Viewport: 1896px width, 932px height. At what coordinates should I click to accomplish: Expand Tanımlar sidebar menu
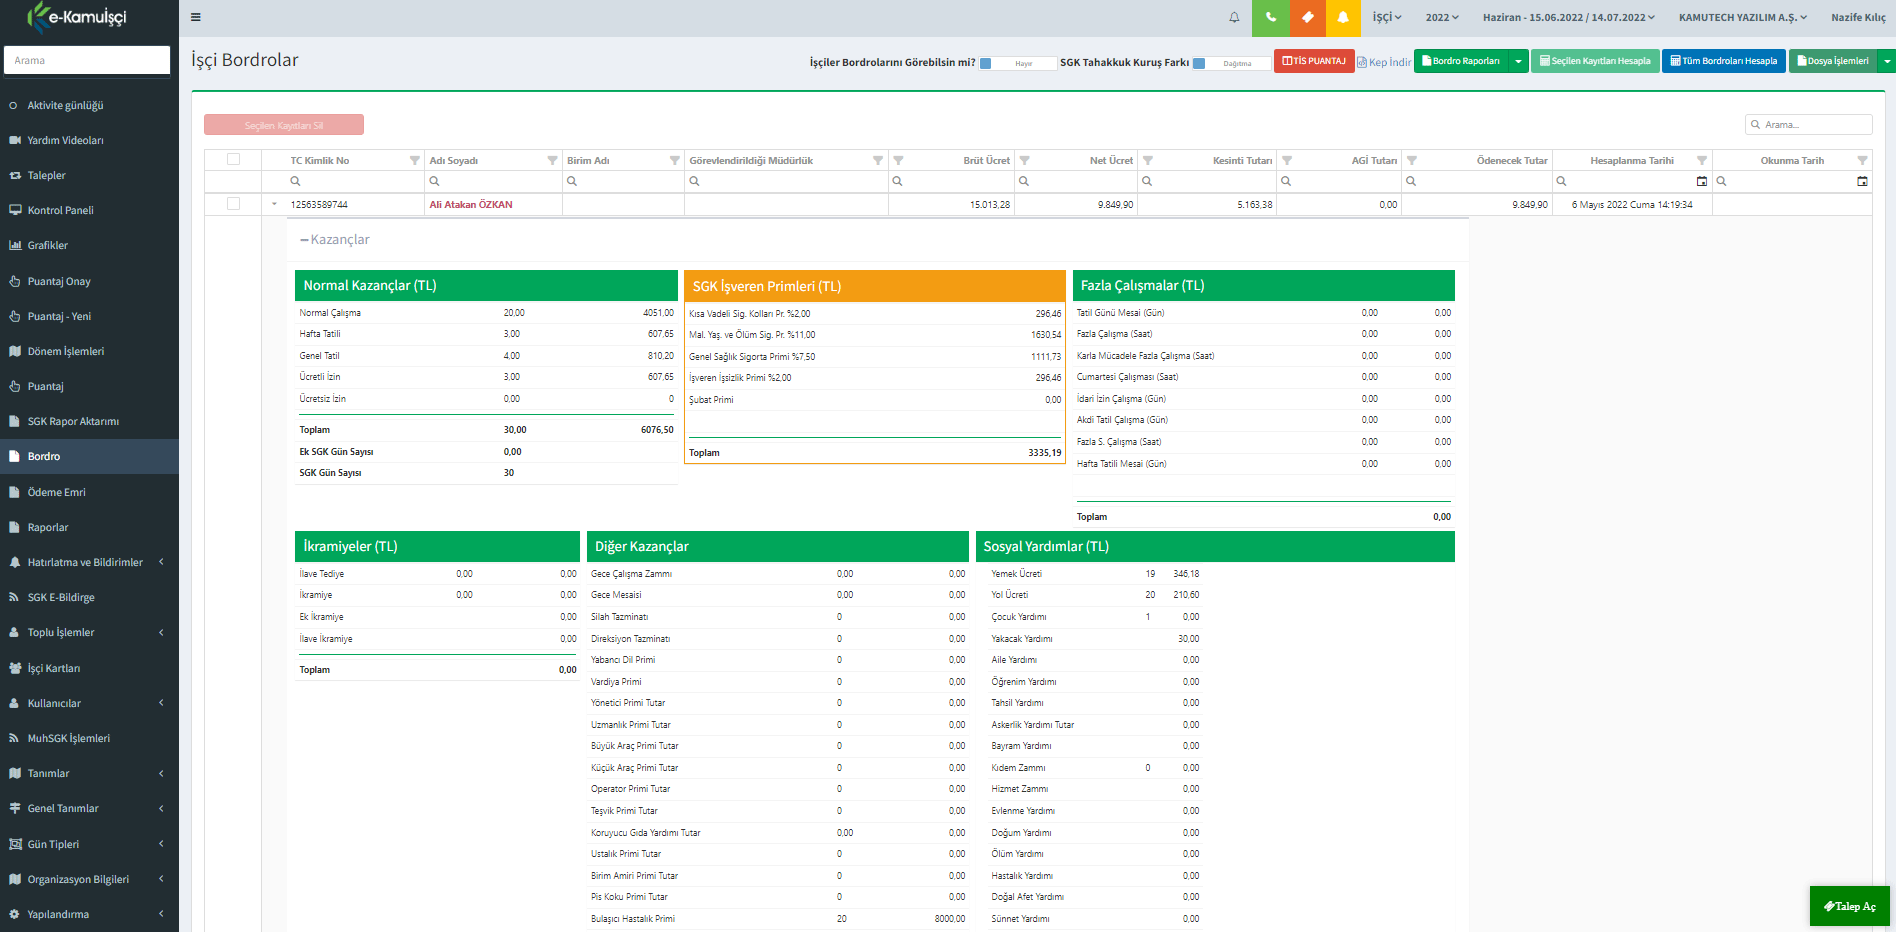90,774
